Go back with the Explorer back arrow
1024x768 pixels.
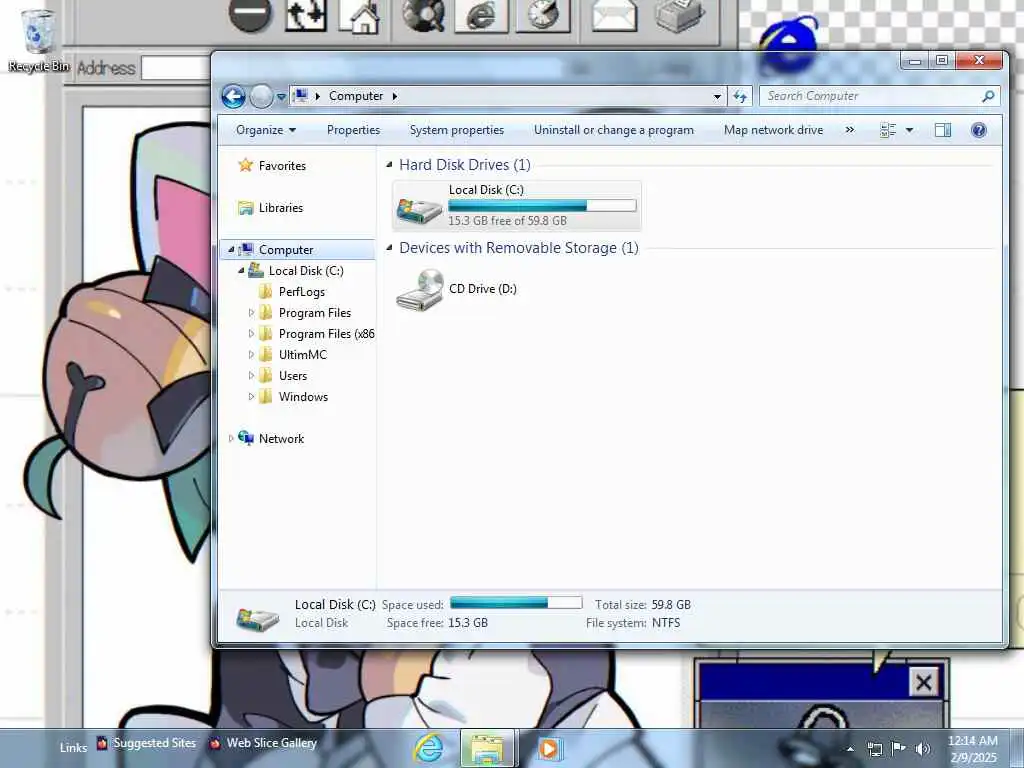[x=233, y=97]
